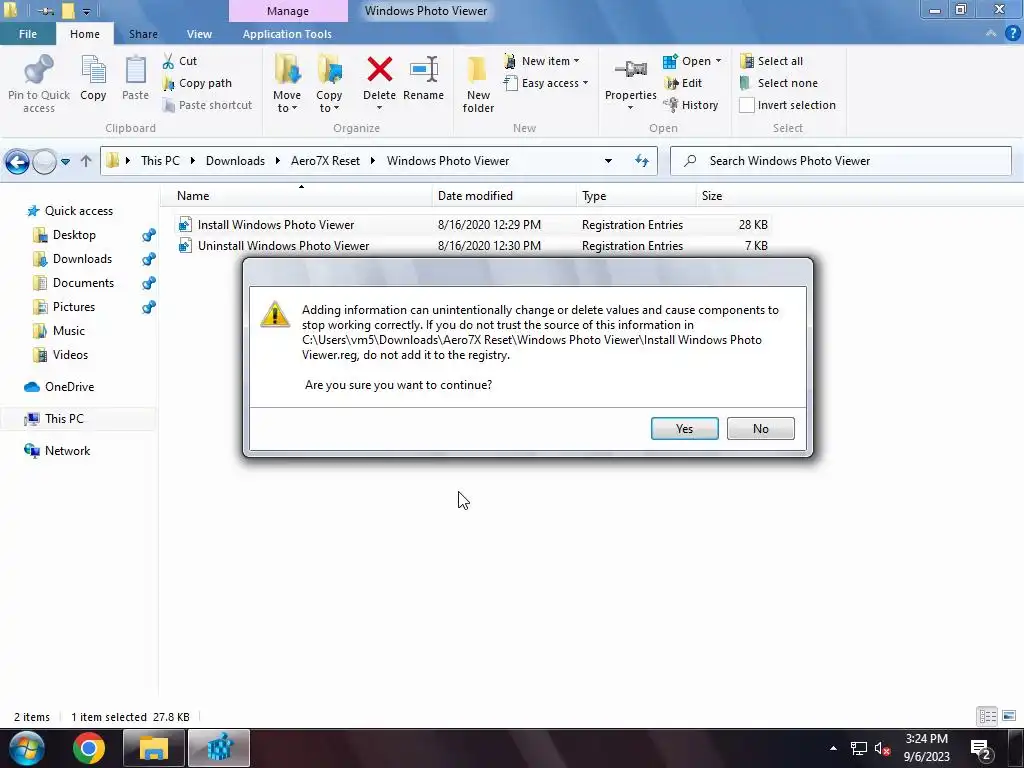Open the Move to dropdown

(287, 84)
